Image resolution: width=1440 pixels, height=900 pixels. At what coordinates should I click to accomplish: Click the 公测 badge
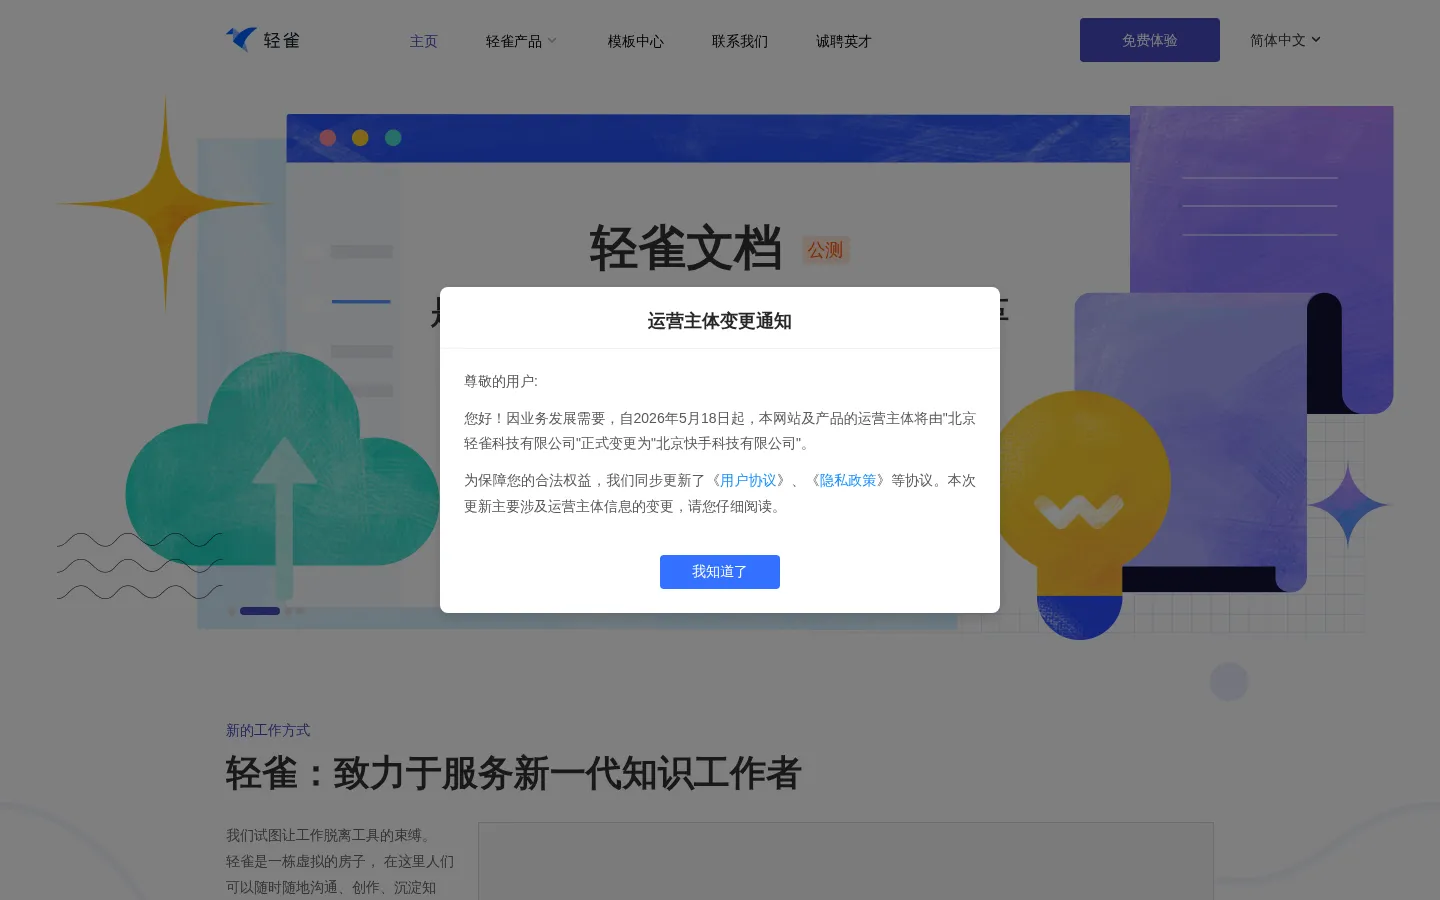pyautogui.click(x=826, y=250)
